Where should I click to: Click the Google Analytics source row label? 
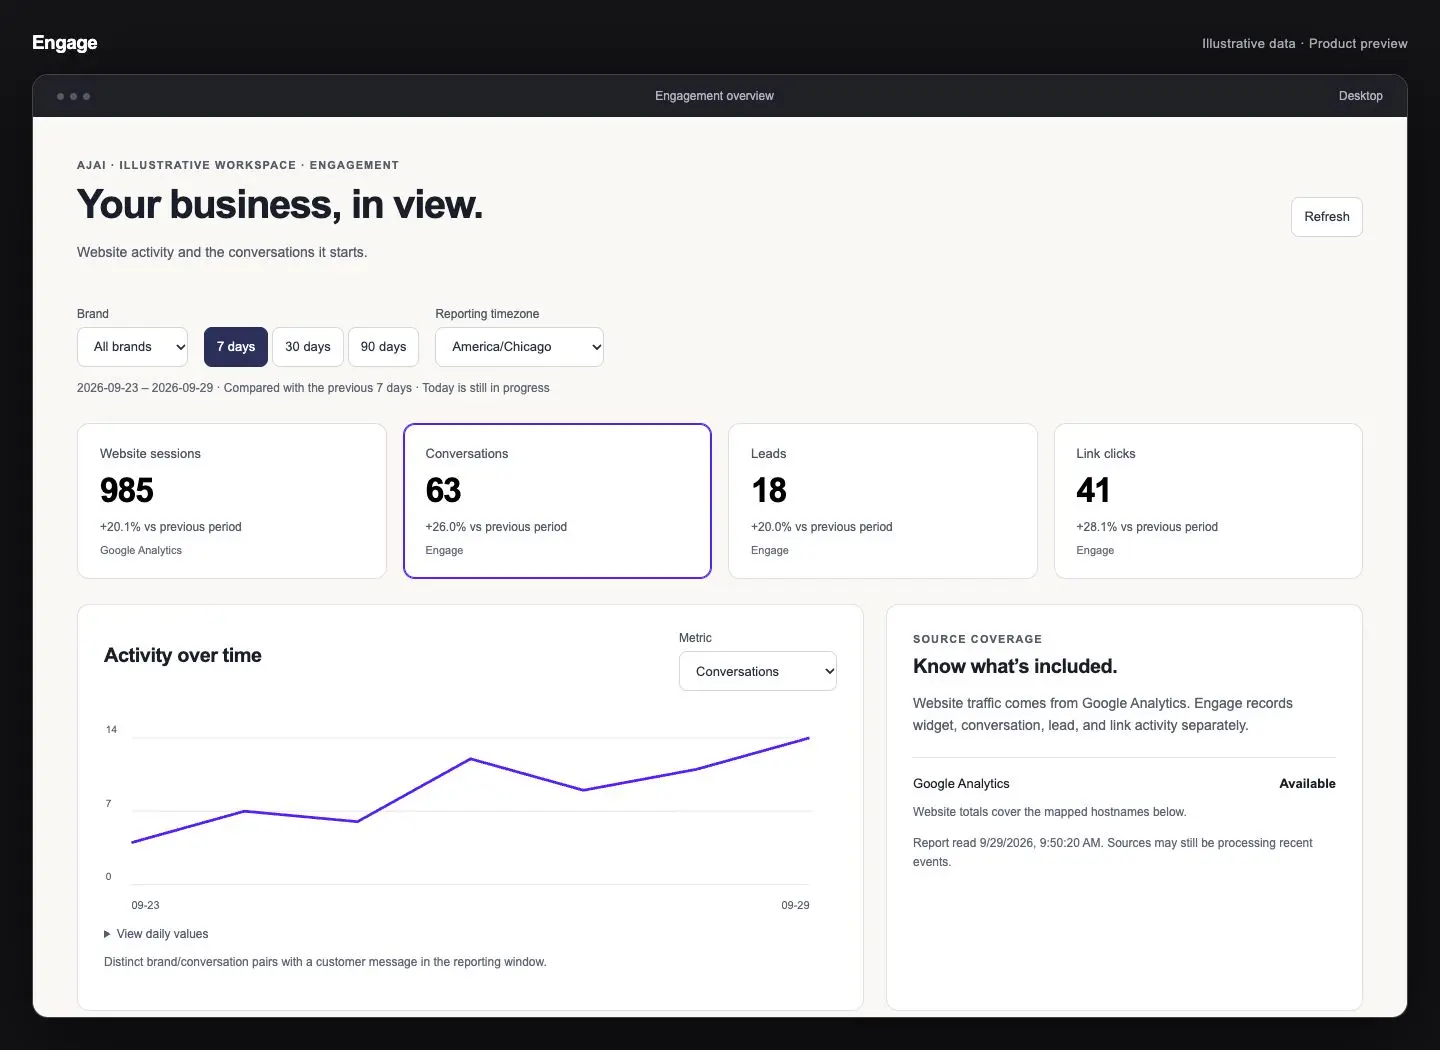[961, 784]
